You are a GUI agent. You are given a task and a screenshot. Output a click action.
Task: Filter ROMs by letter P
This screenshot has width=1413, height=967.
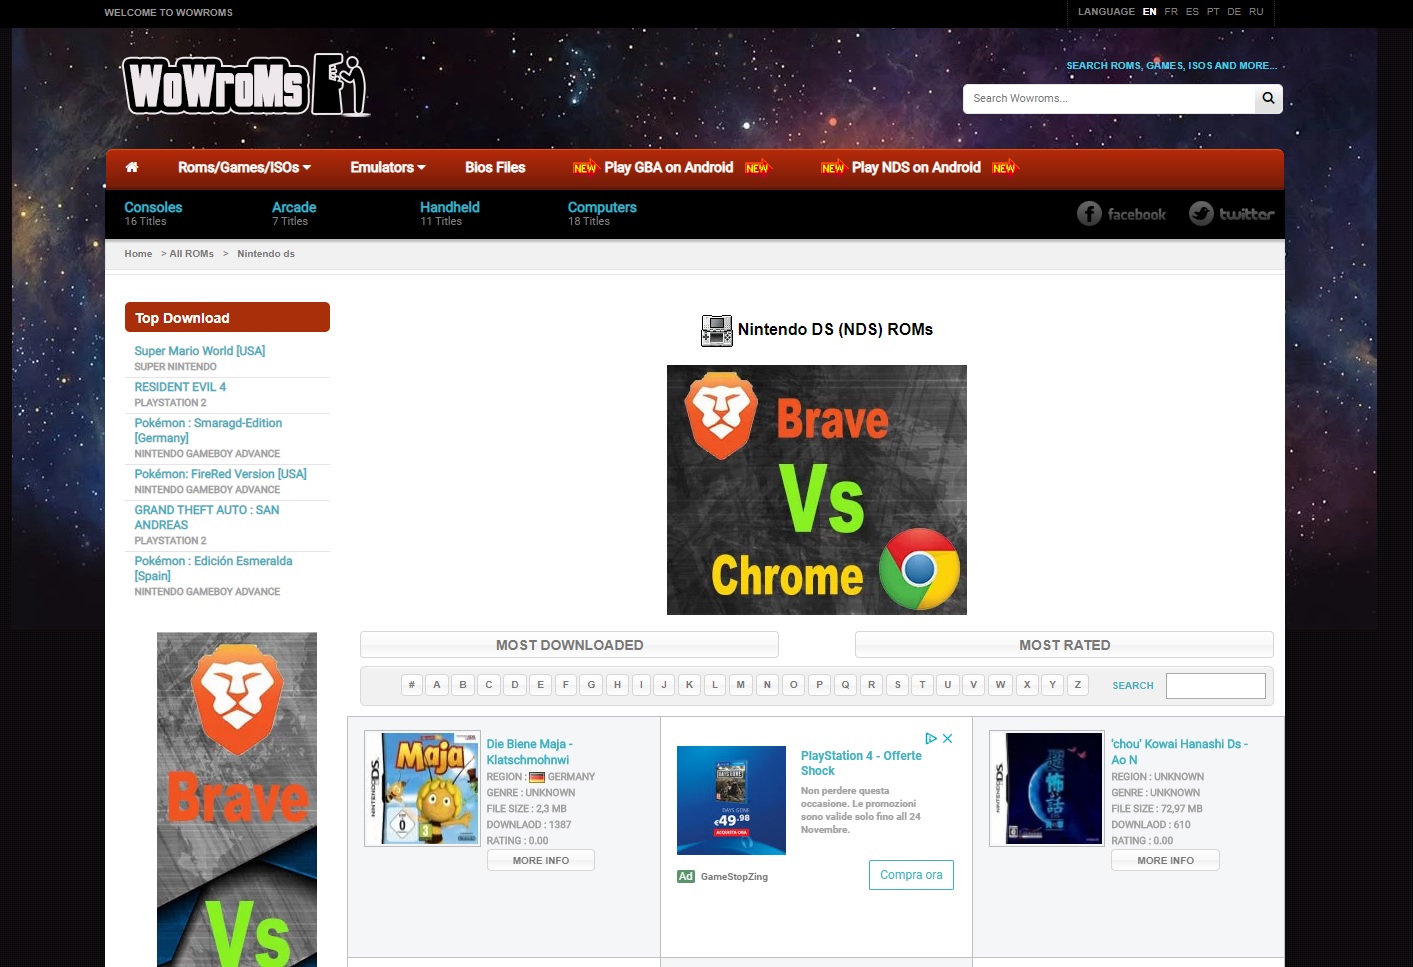click(820, 685)
